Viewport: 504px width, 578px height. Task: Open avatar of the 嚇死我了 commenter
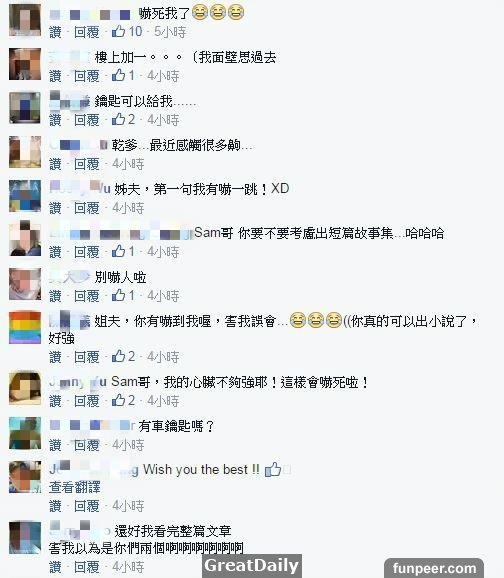tap(25, 20)
